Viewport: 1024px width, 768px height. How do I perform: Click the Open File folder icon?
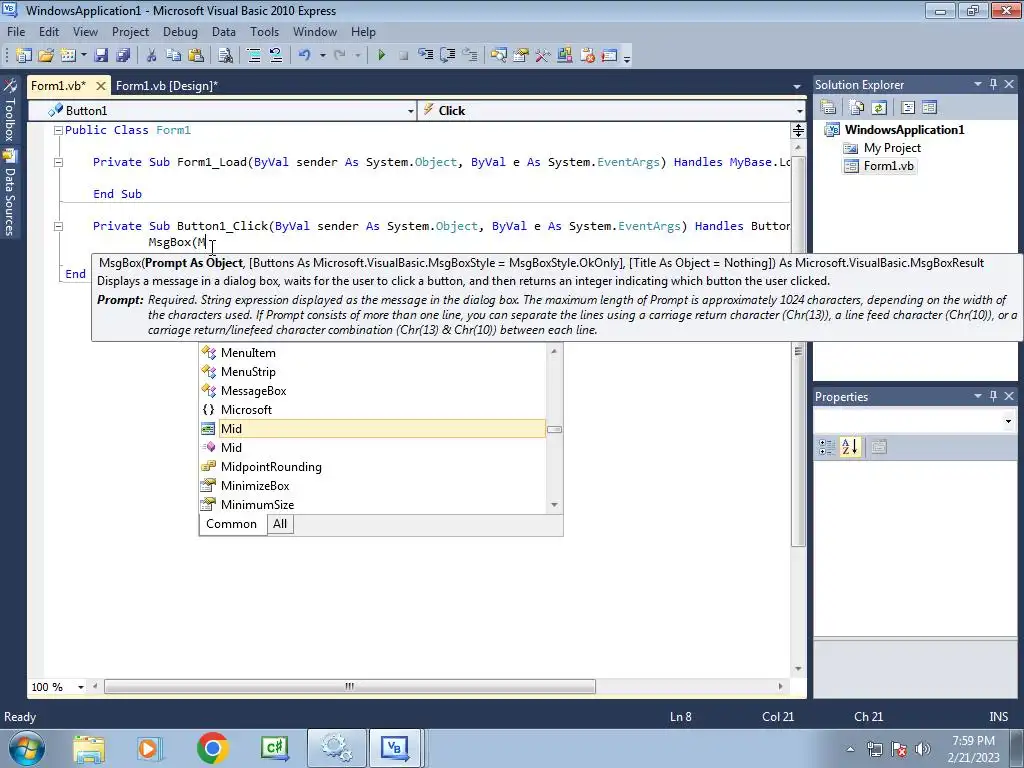coord(46,56)
